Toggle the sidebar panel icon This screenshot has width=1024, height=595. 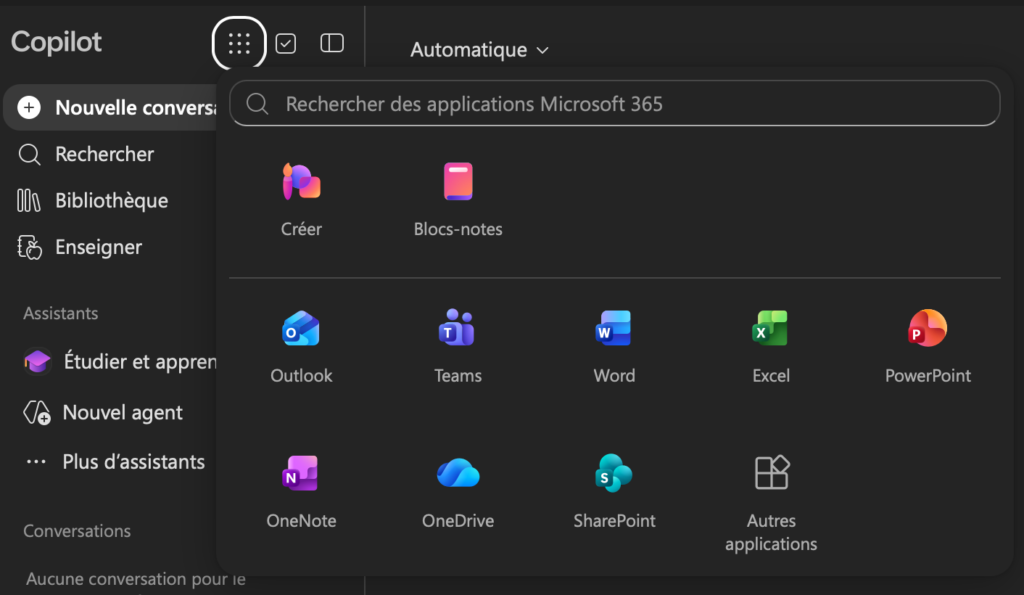[332, 43]
